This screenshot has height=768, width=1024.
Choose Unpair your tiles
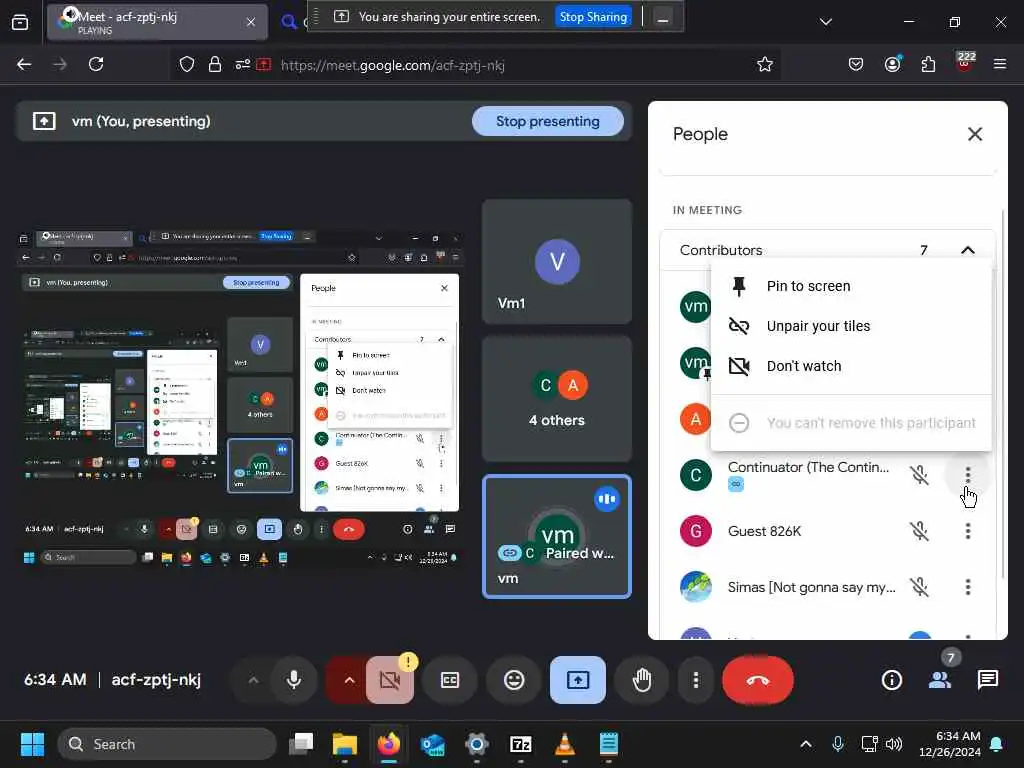pyautogui.click(x=851, y=326)
